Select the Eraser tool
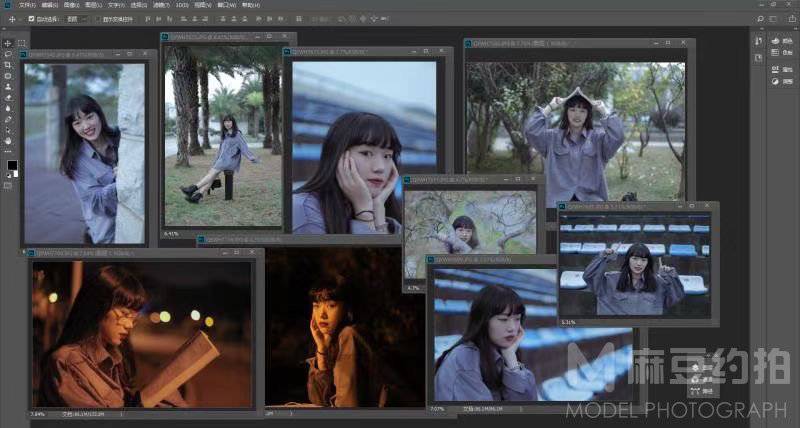The height and width of the screenshot is (428, 800). [x=8, y=97]
